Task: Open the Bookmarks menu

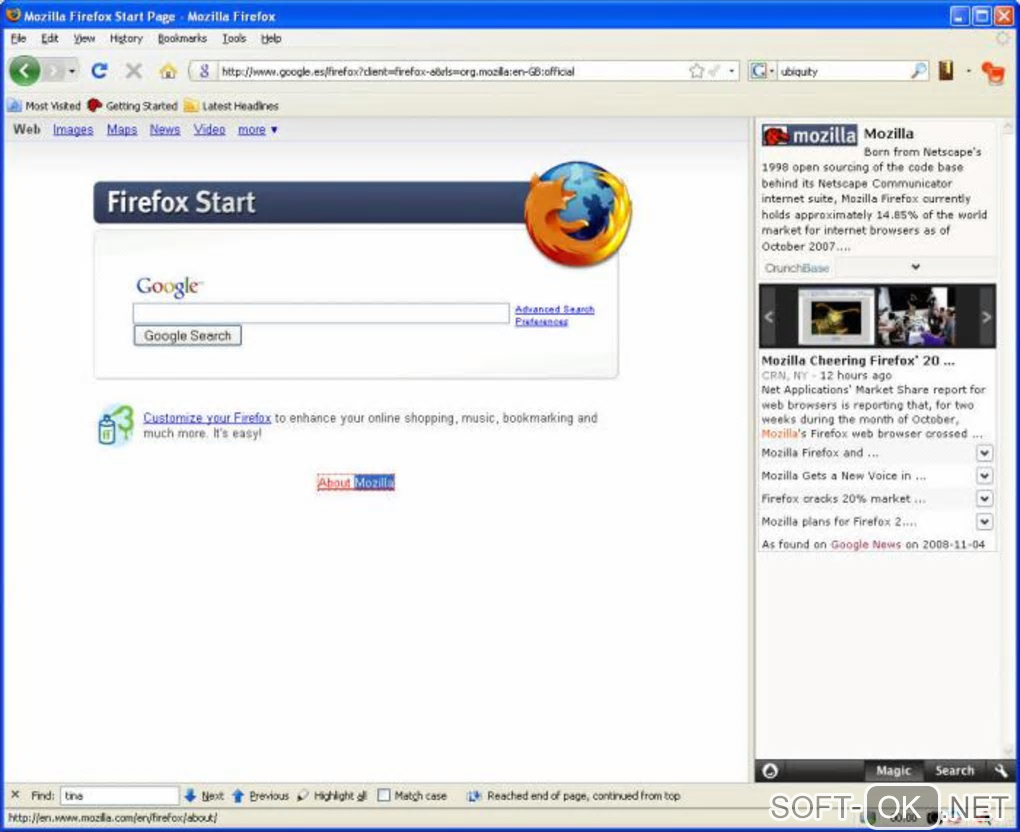Action: [182, 38]
